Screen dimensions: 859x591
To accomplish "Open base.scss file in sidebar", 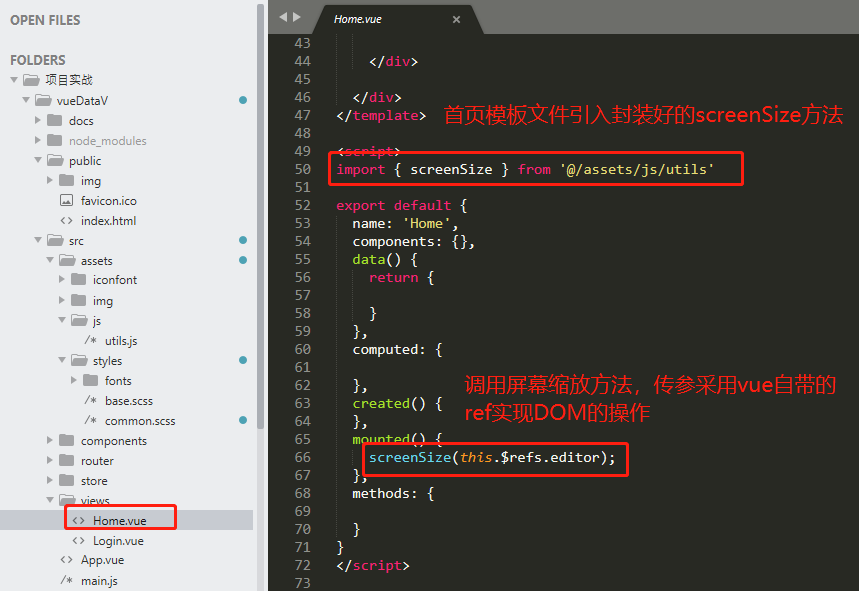I will point(129,401).
